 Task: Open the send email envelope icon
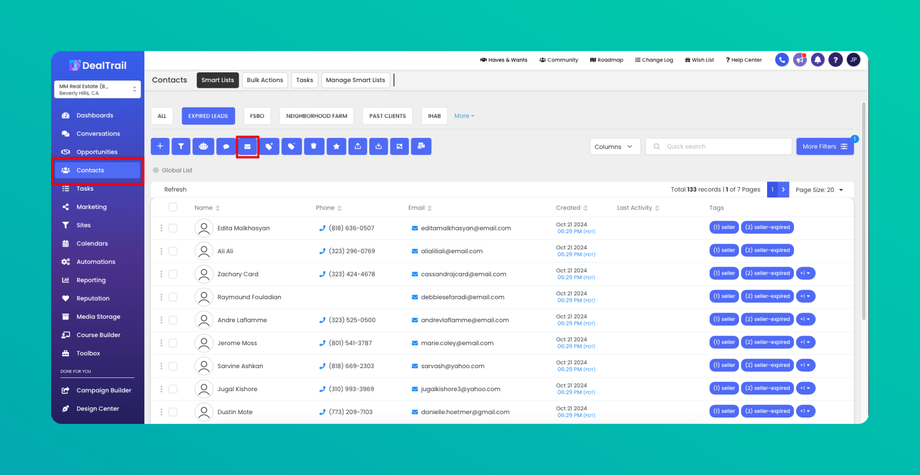pyautogui.click(x=248, y=147)
